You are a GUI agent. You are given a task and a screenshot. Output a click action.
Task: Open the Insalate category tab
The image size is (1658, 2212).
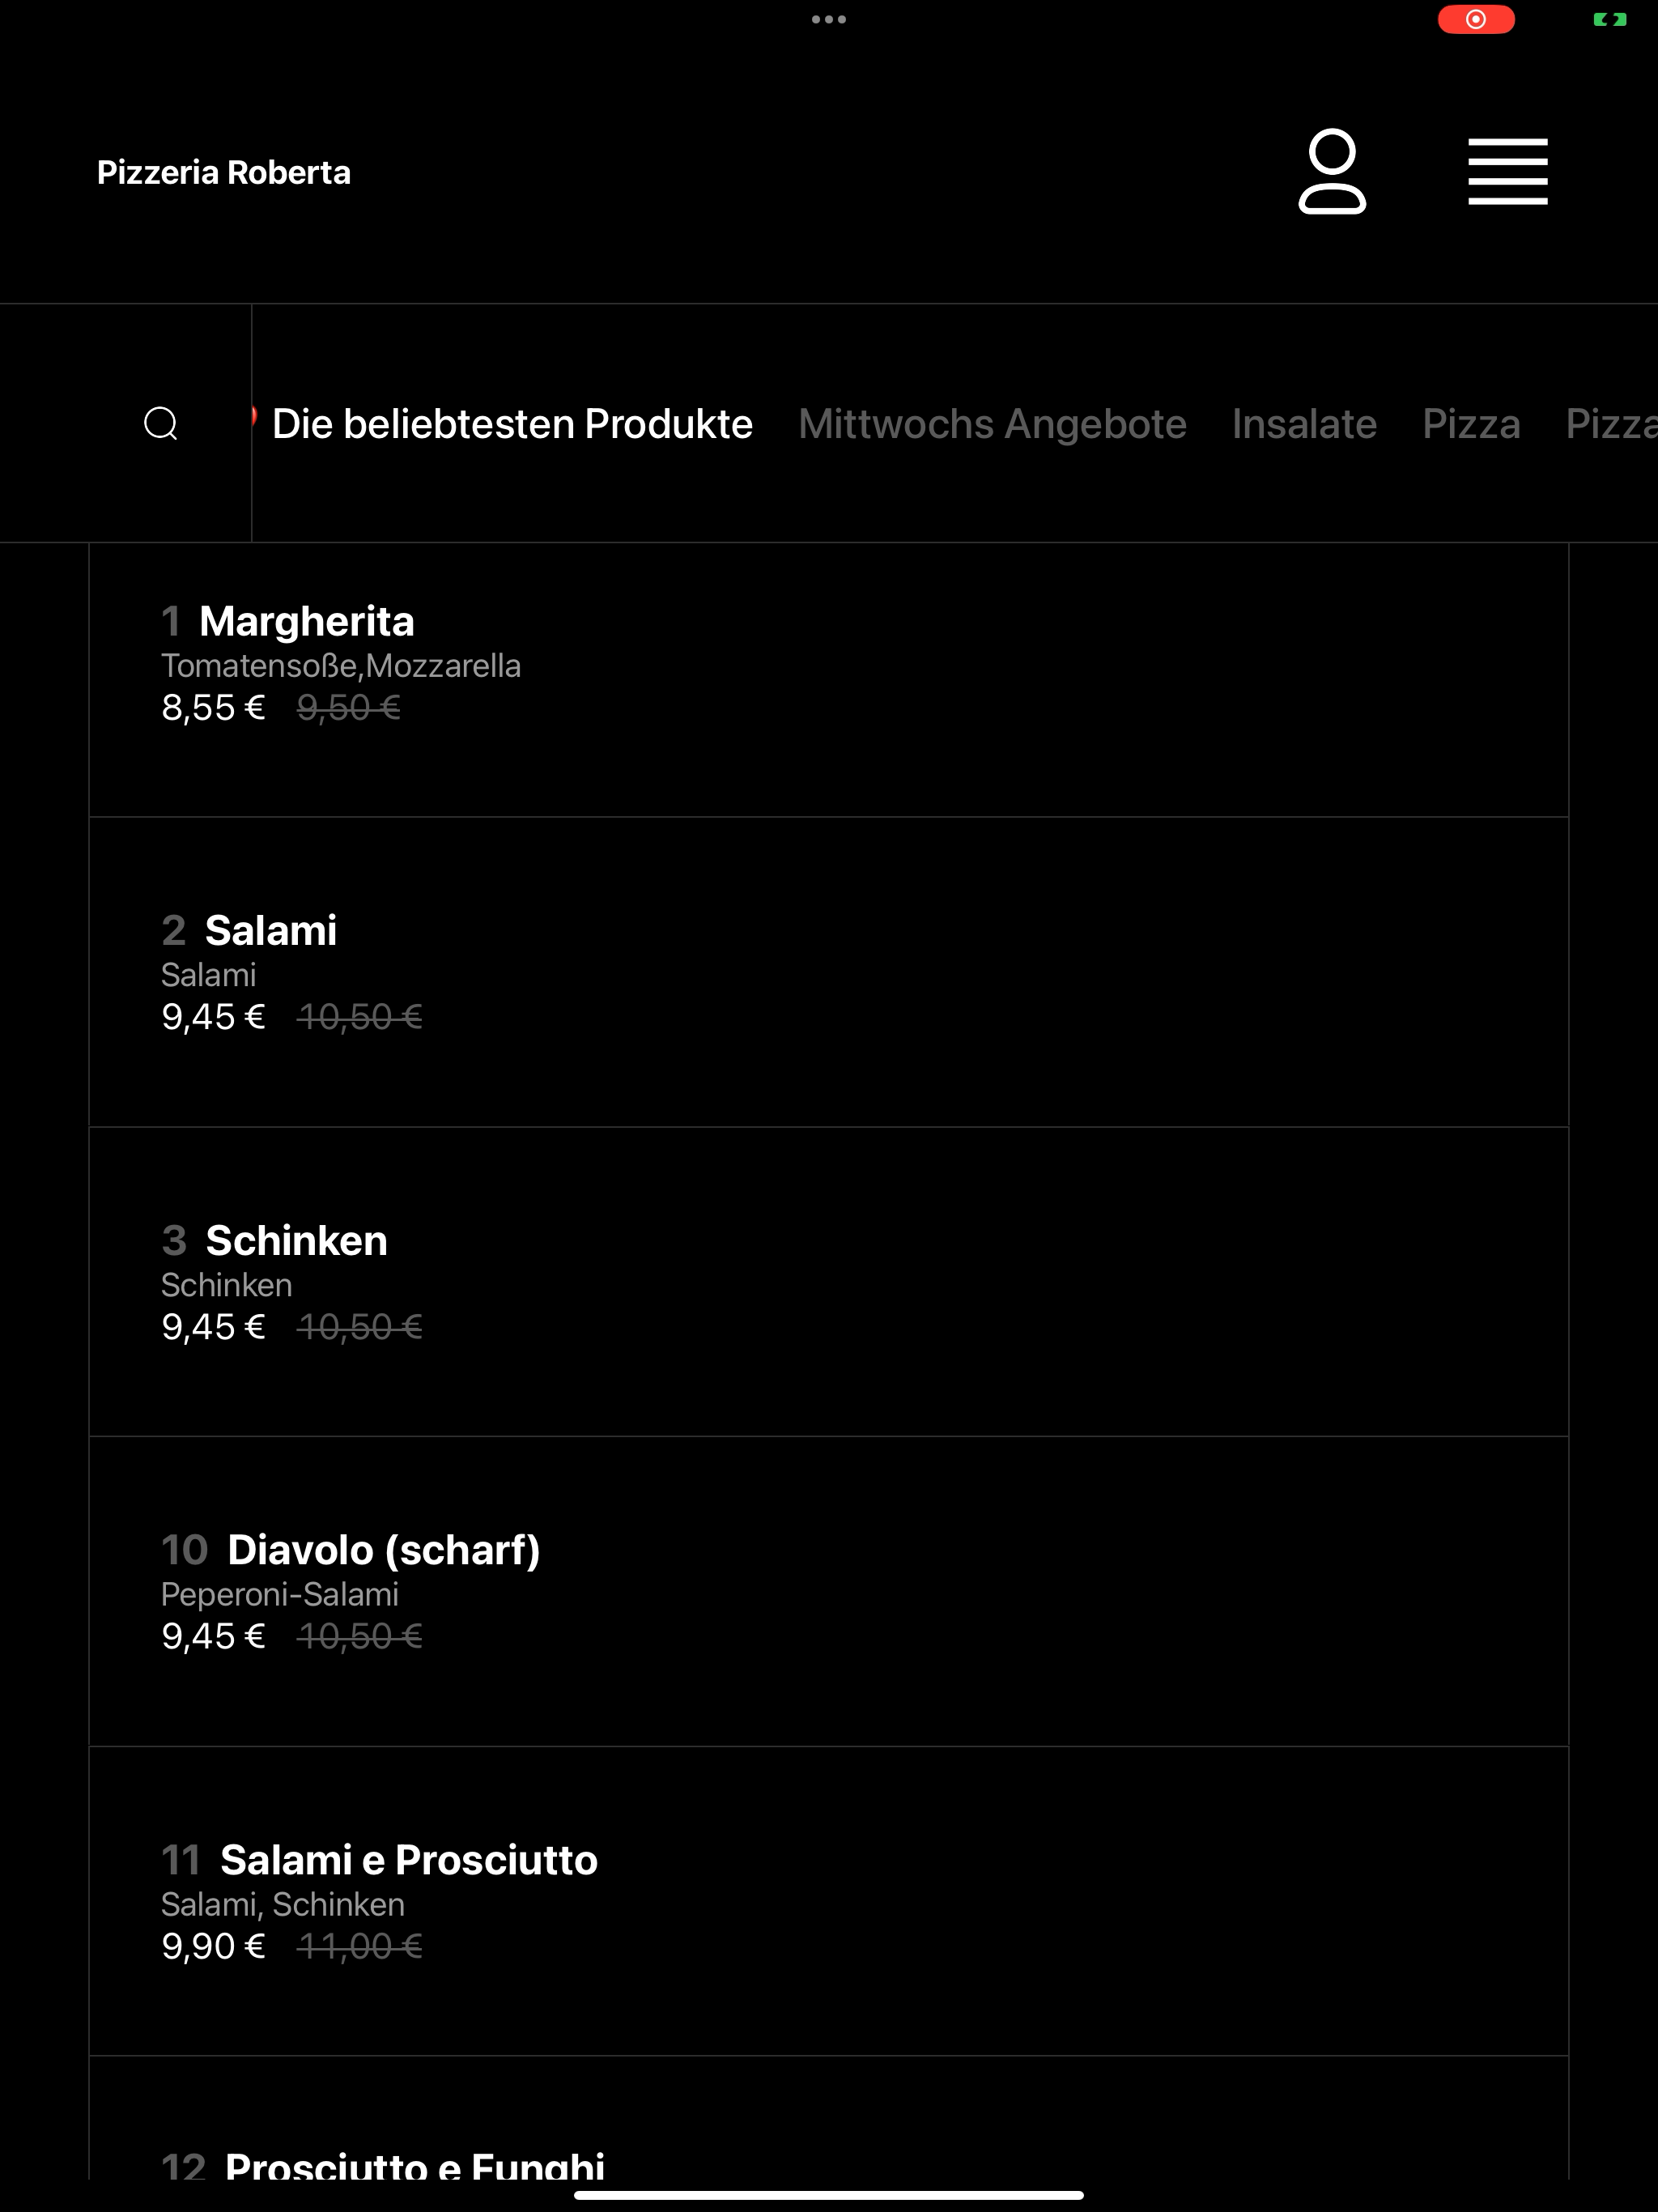coord(1304,423)
